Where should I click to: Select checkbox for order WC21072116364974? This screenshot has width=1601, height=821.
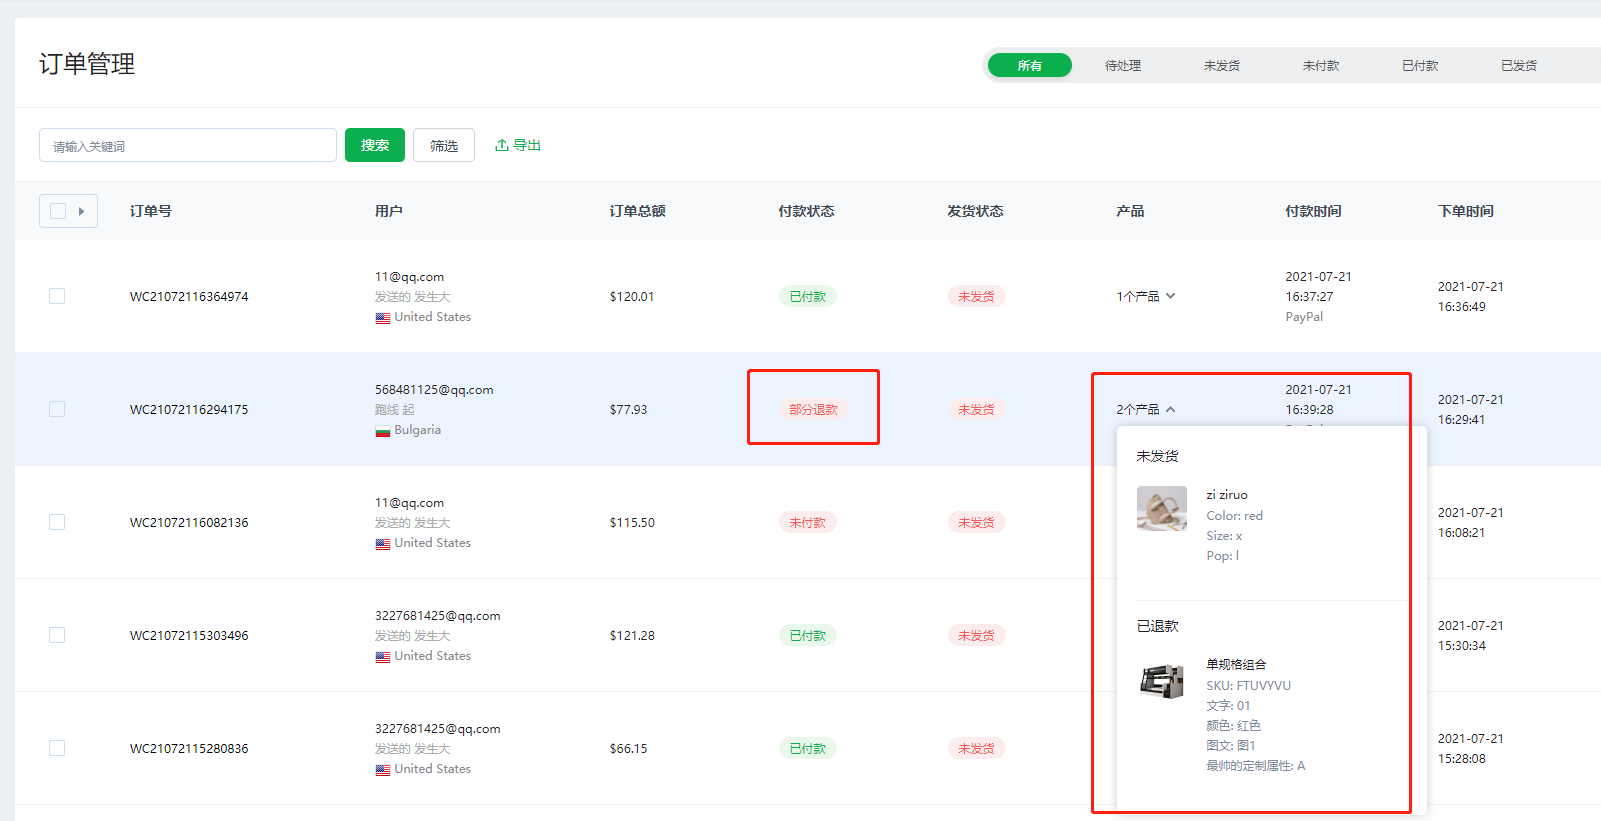(57, 297)
